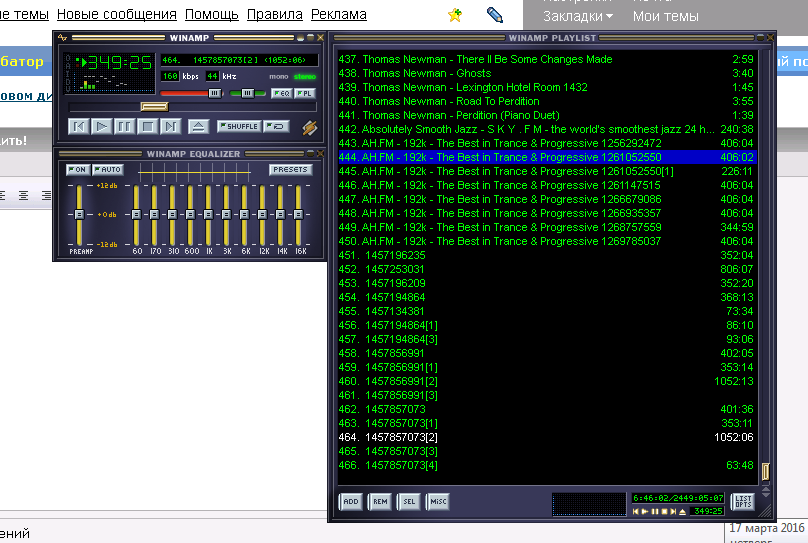Select track 437 There'll Be Some Changes Made
Image resolution: width=808 pixels, height=543 pixels.
pyautogui.click(x=546, y=59)
